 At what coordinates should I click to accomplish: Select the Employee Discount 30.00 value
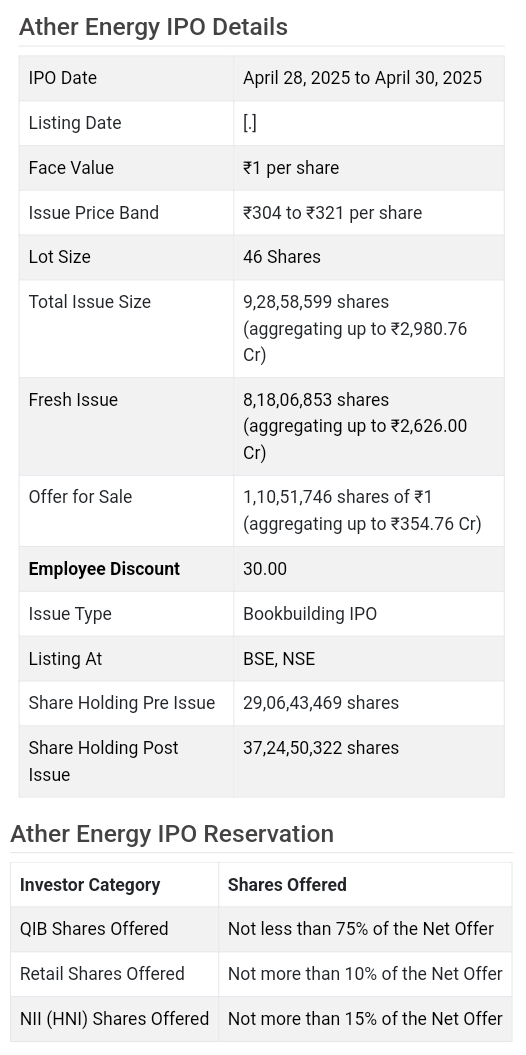(x=264, y=569)
